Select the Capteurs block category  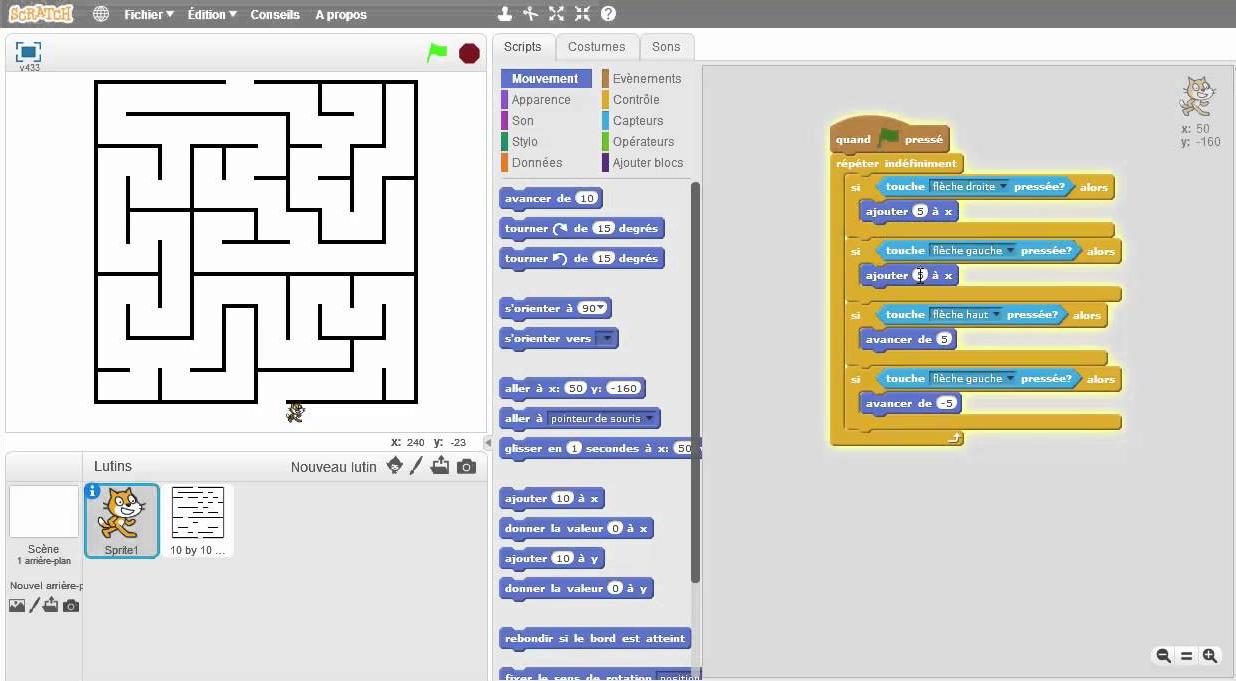coord(637,121)
